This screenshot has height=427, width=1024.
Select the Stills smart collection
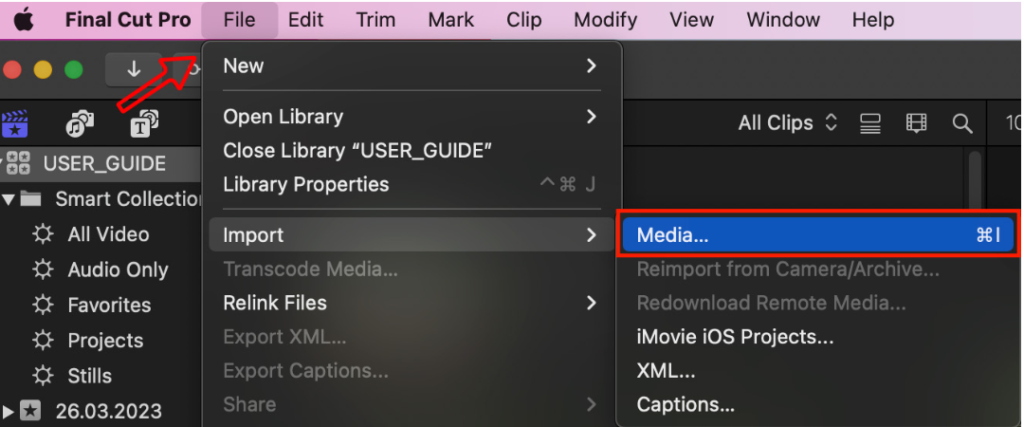pos(89,375)
